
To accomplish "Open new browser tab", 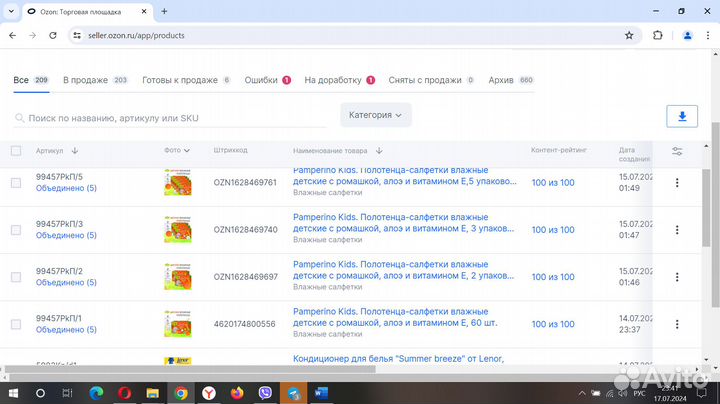I will [x=164, y=11].
